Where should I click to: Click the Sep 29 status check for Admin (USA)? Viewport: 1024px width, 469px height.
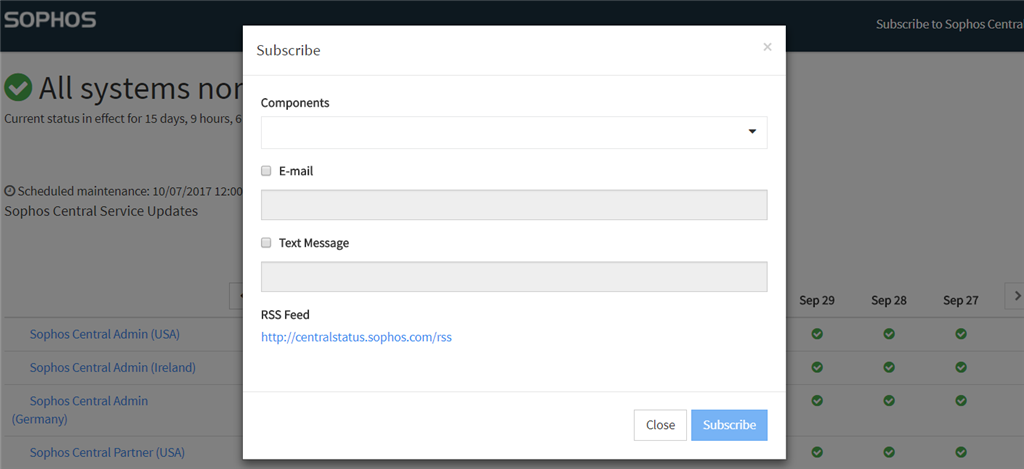click(817, 334)
